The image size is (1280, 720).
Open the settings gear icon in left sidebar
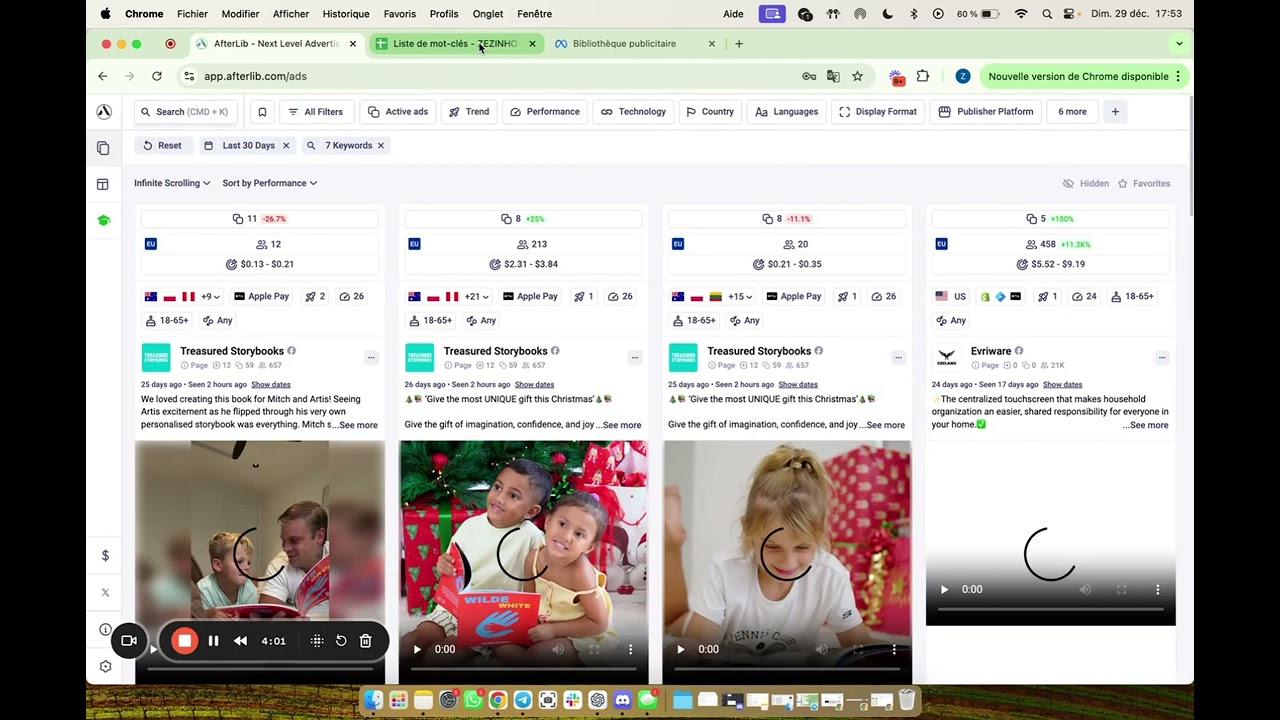(x=105, y=666)
